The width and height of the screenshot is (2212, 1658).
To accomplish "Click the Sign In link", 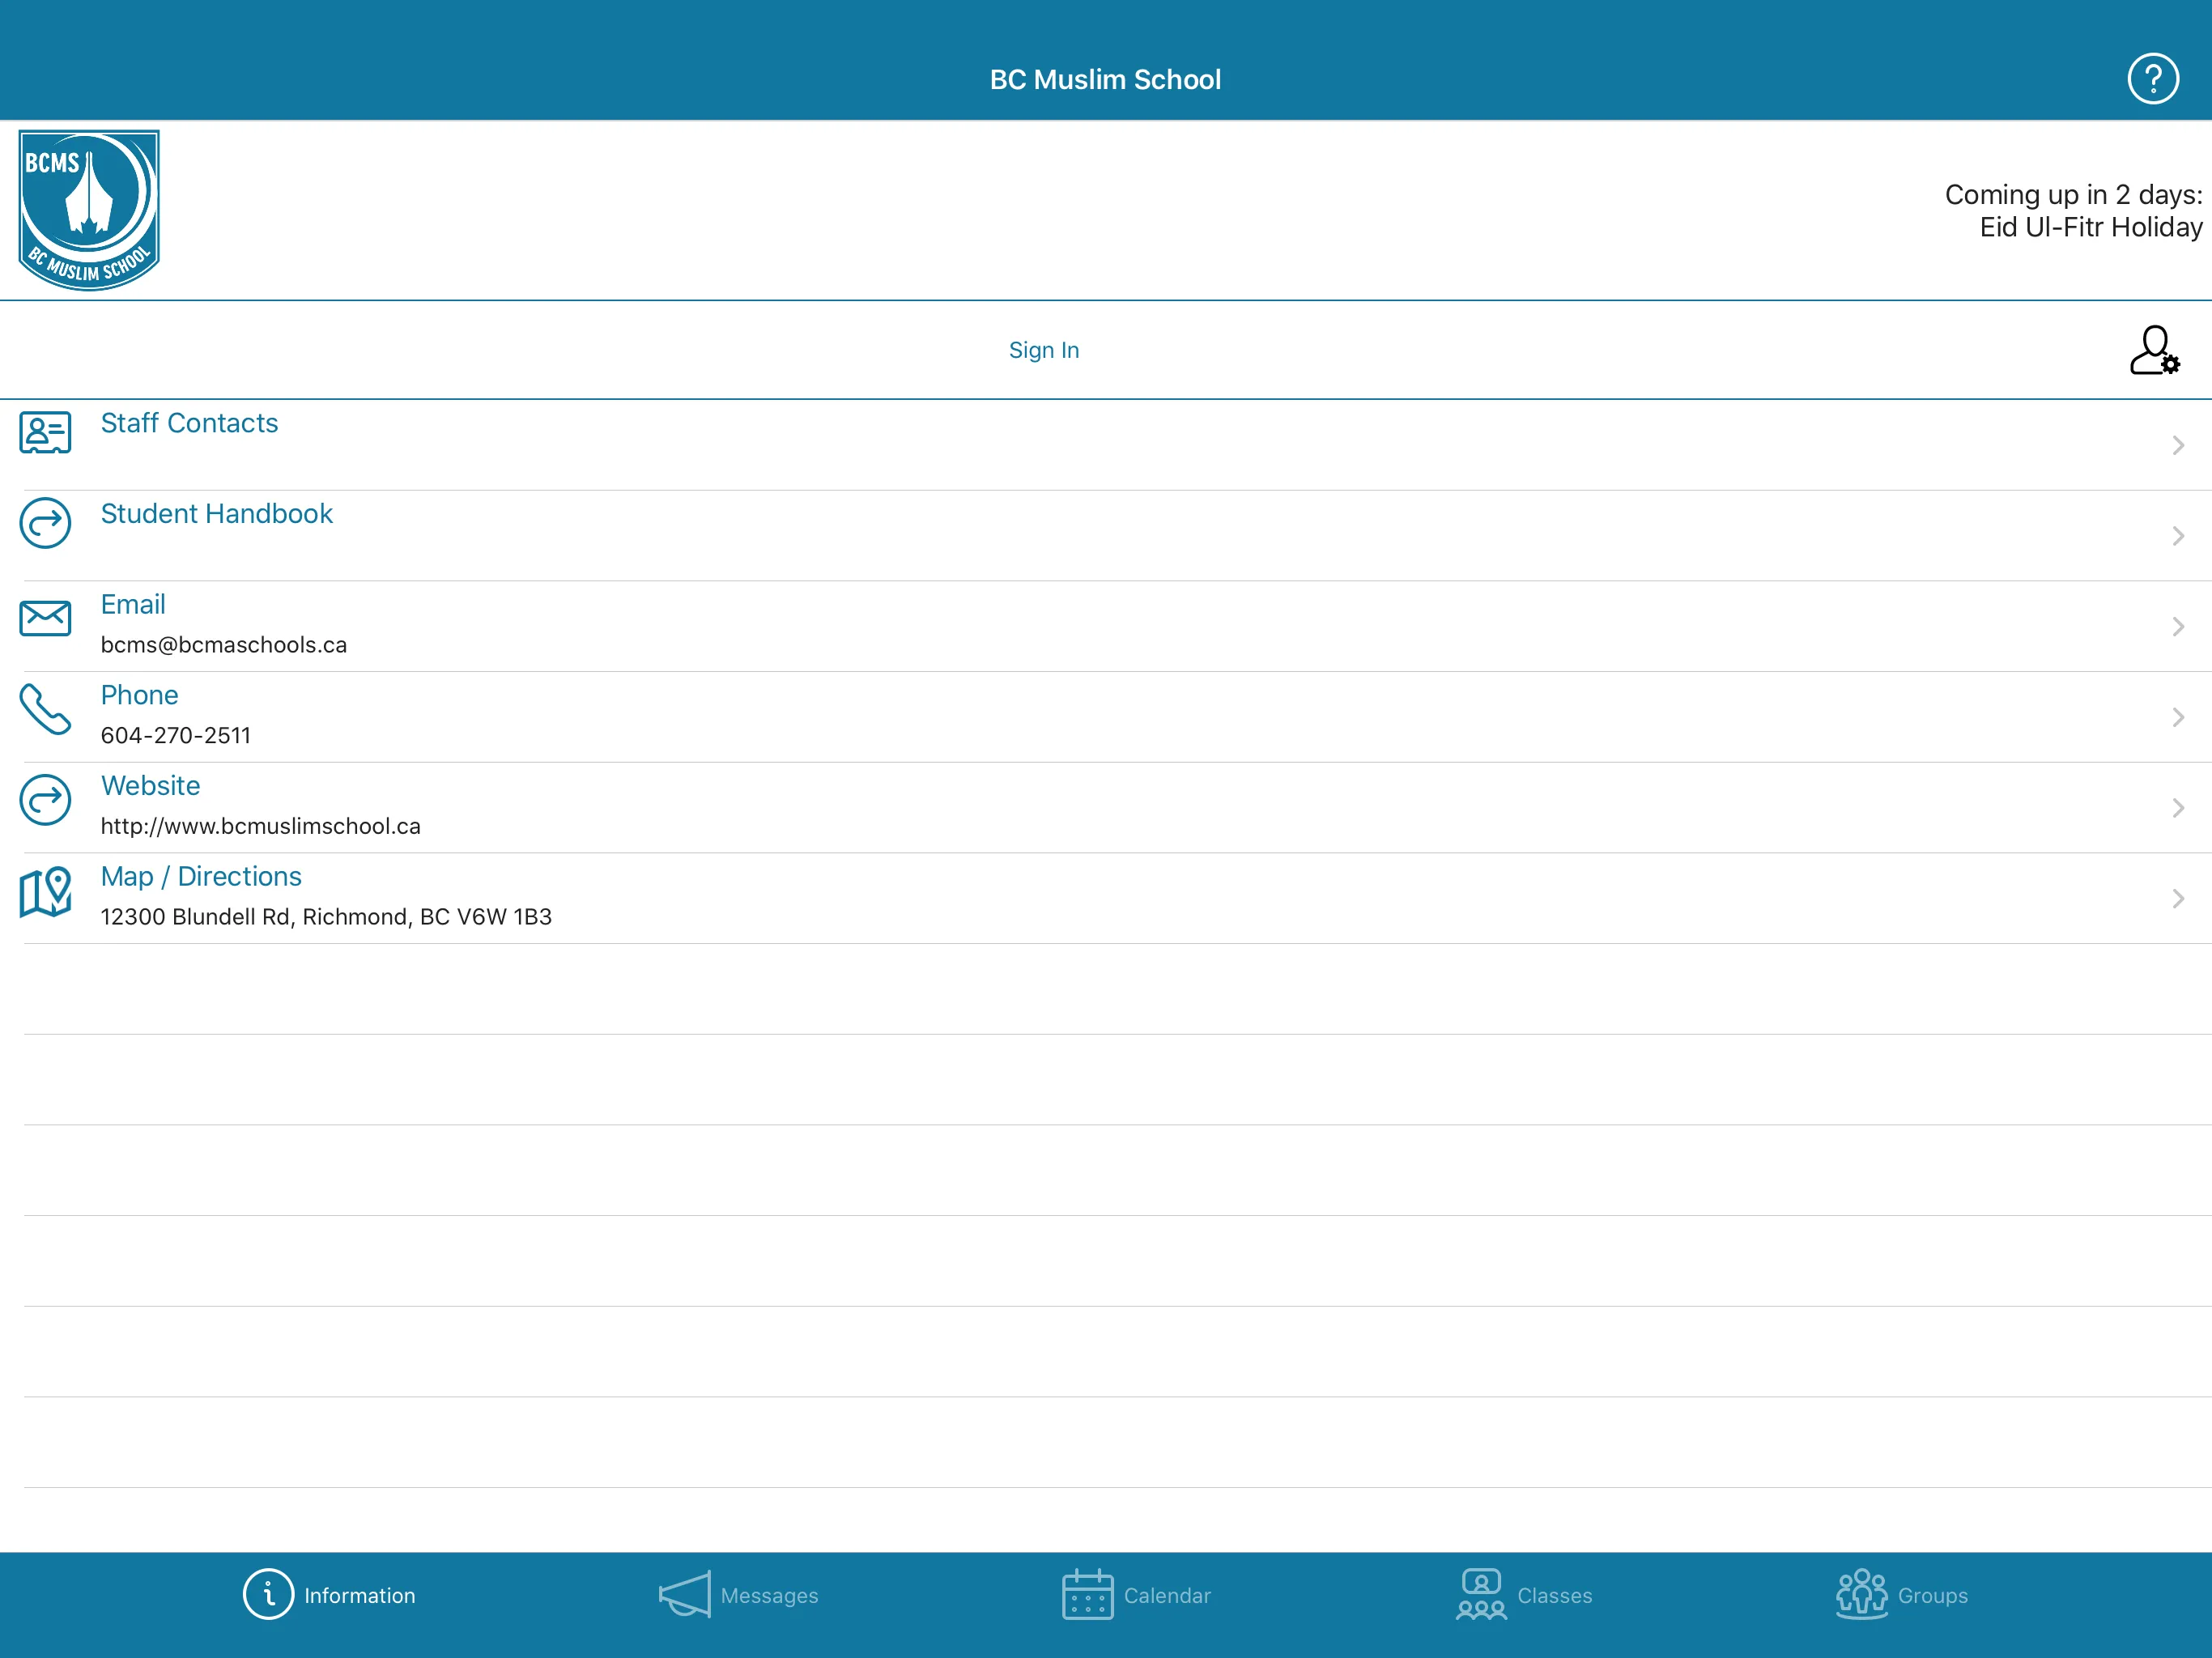I will (x=1044, y=348).
